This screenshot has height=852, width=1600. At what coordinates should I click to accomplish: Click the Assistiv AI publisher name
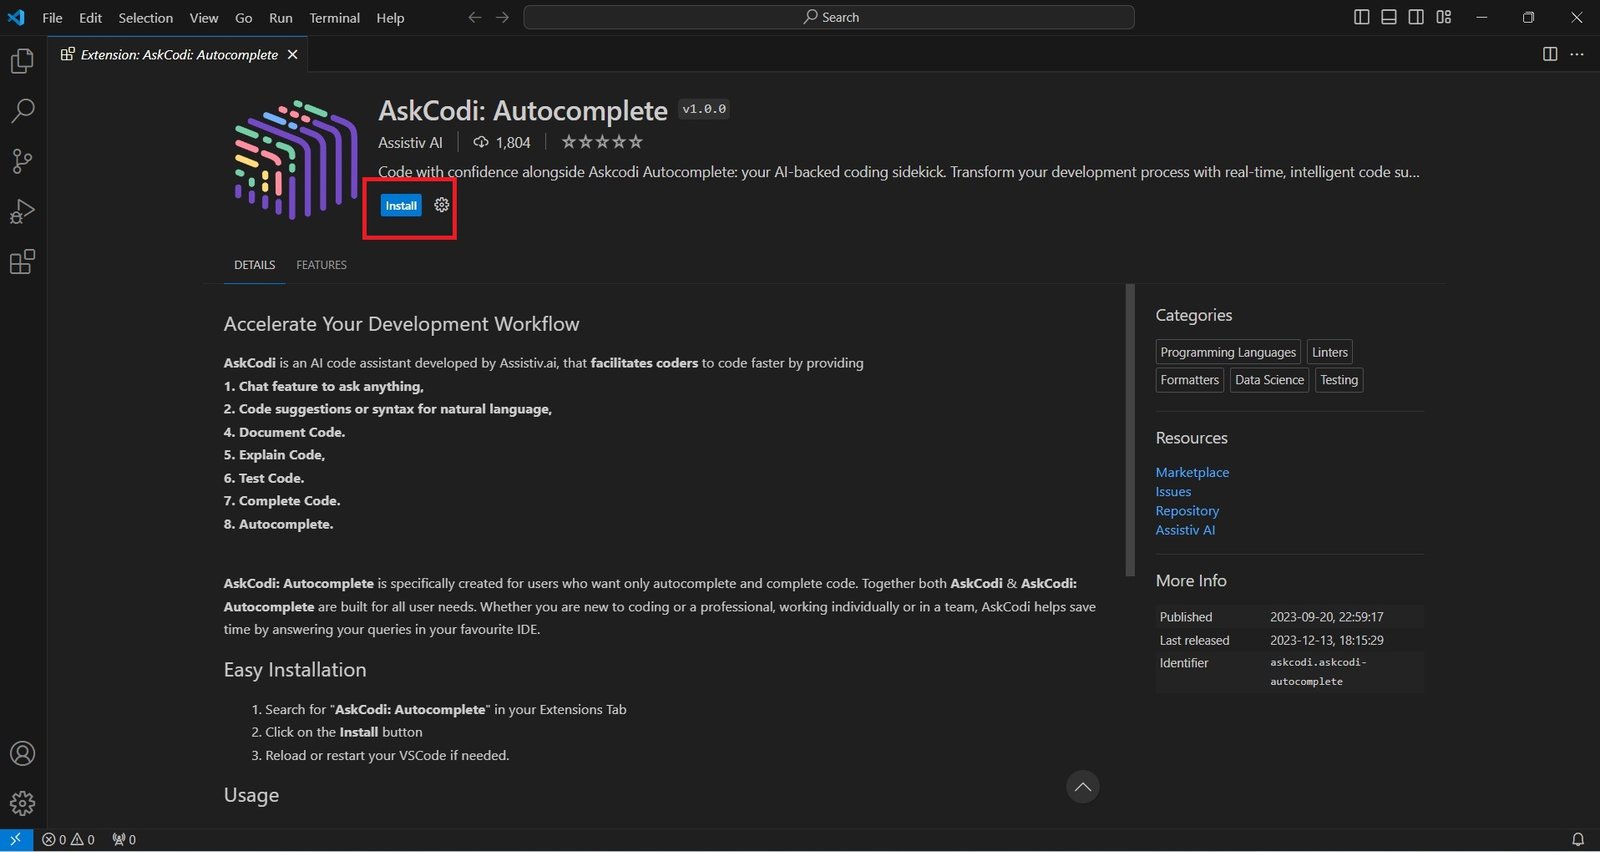(410, 142)
